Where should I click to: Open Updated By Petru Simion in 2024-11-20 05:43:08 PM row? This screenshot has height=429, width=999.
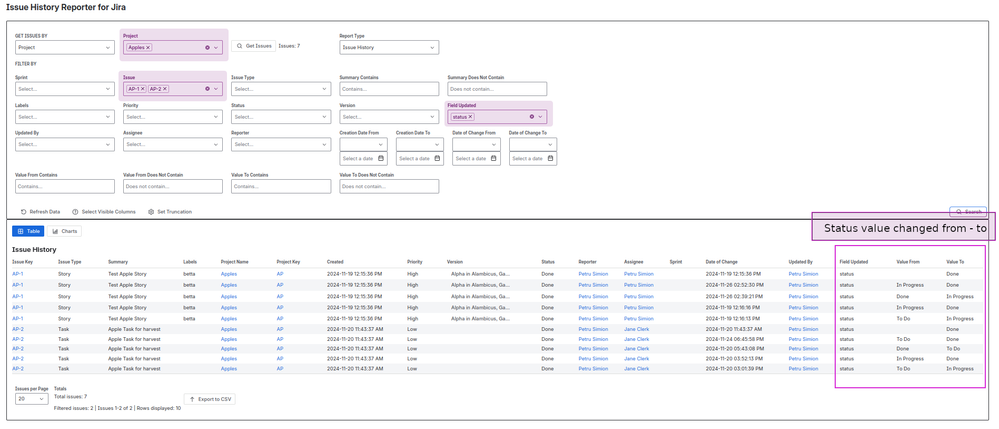[803, 349]
